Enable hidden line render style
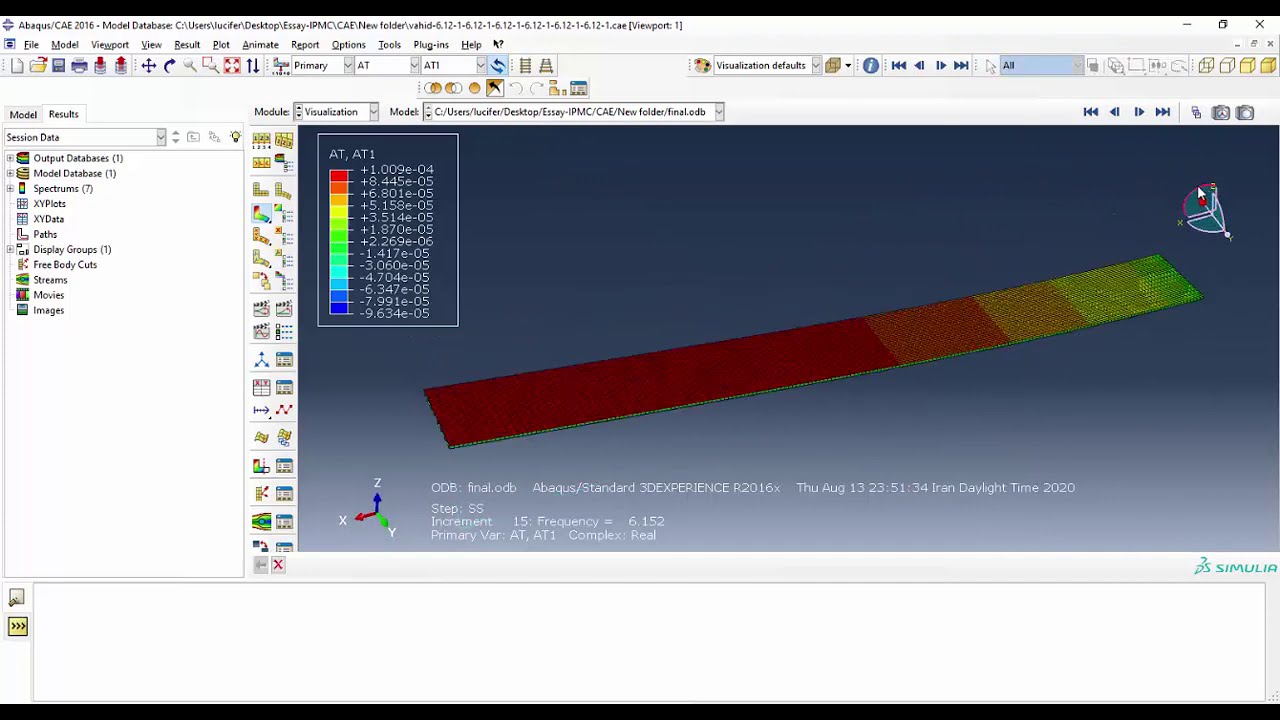1280x720 pixels. click(x=1227, y=66)
